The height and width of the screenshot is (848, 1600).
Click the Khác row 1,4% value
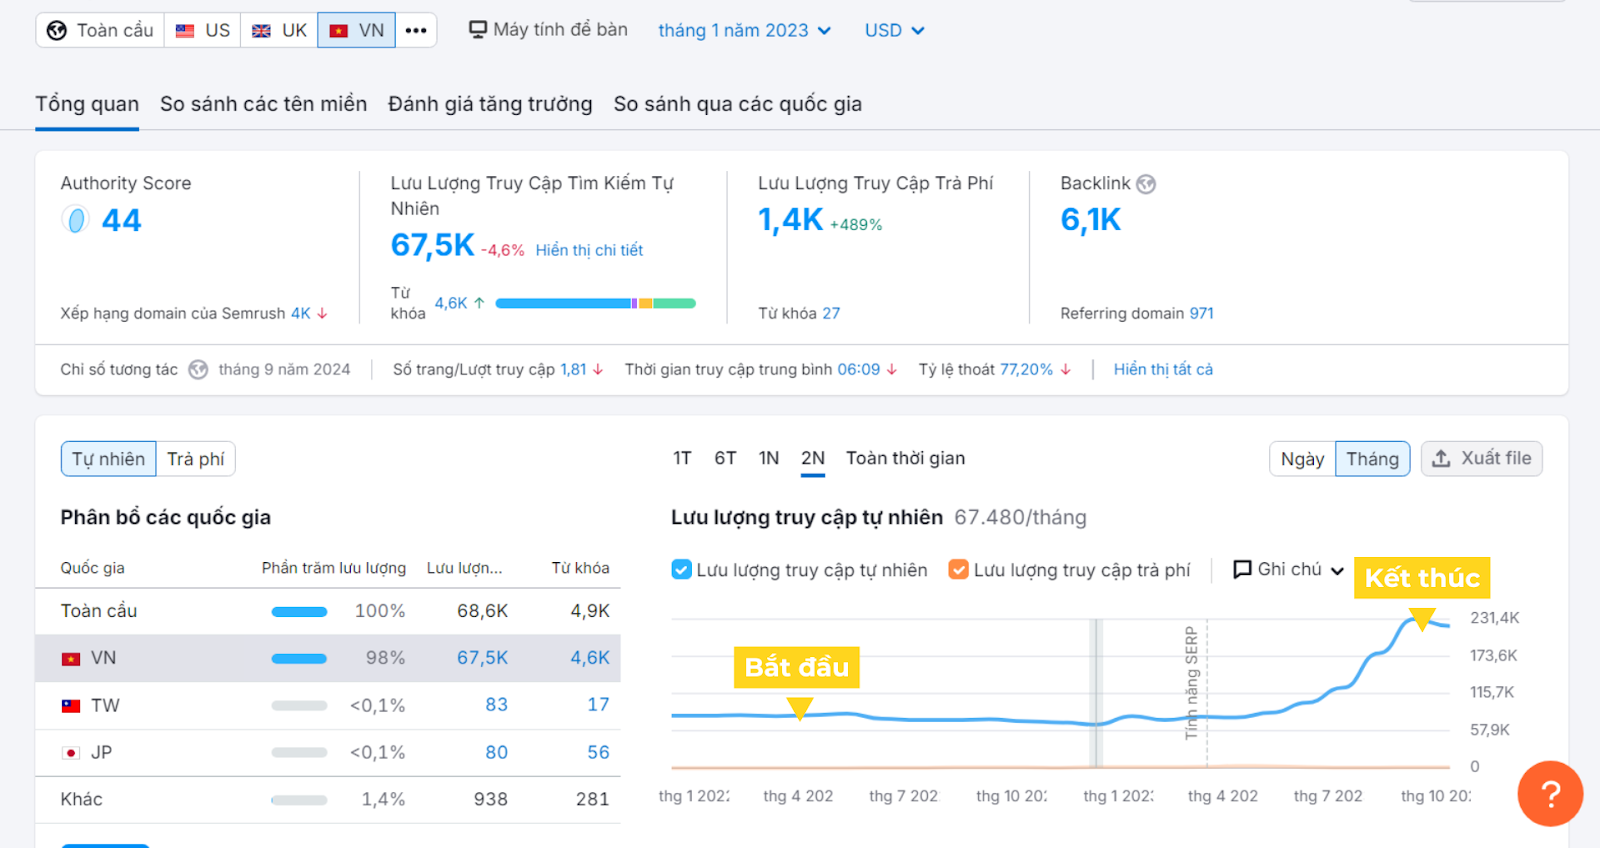pyautogui.click(x=383, y=799)
